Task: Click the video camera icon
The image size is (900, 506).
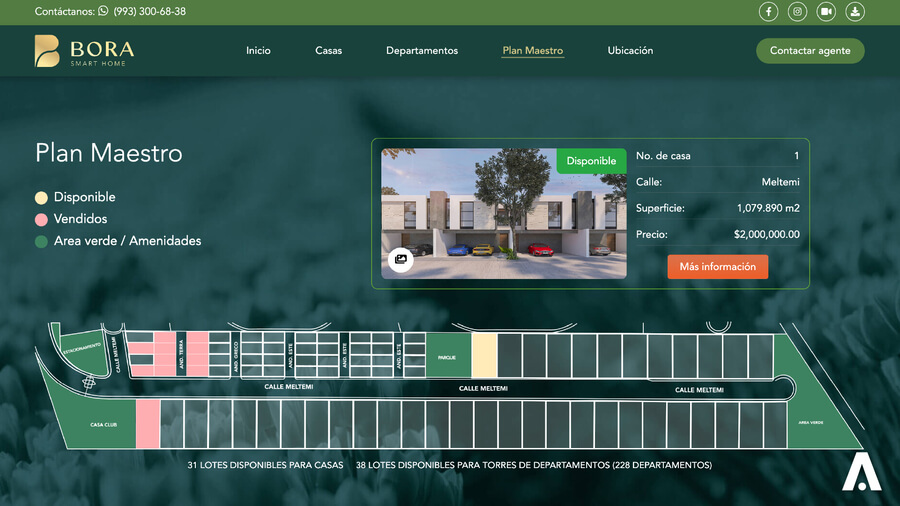Action: (x=826, y=12)
